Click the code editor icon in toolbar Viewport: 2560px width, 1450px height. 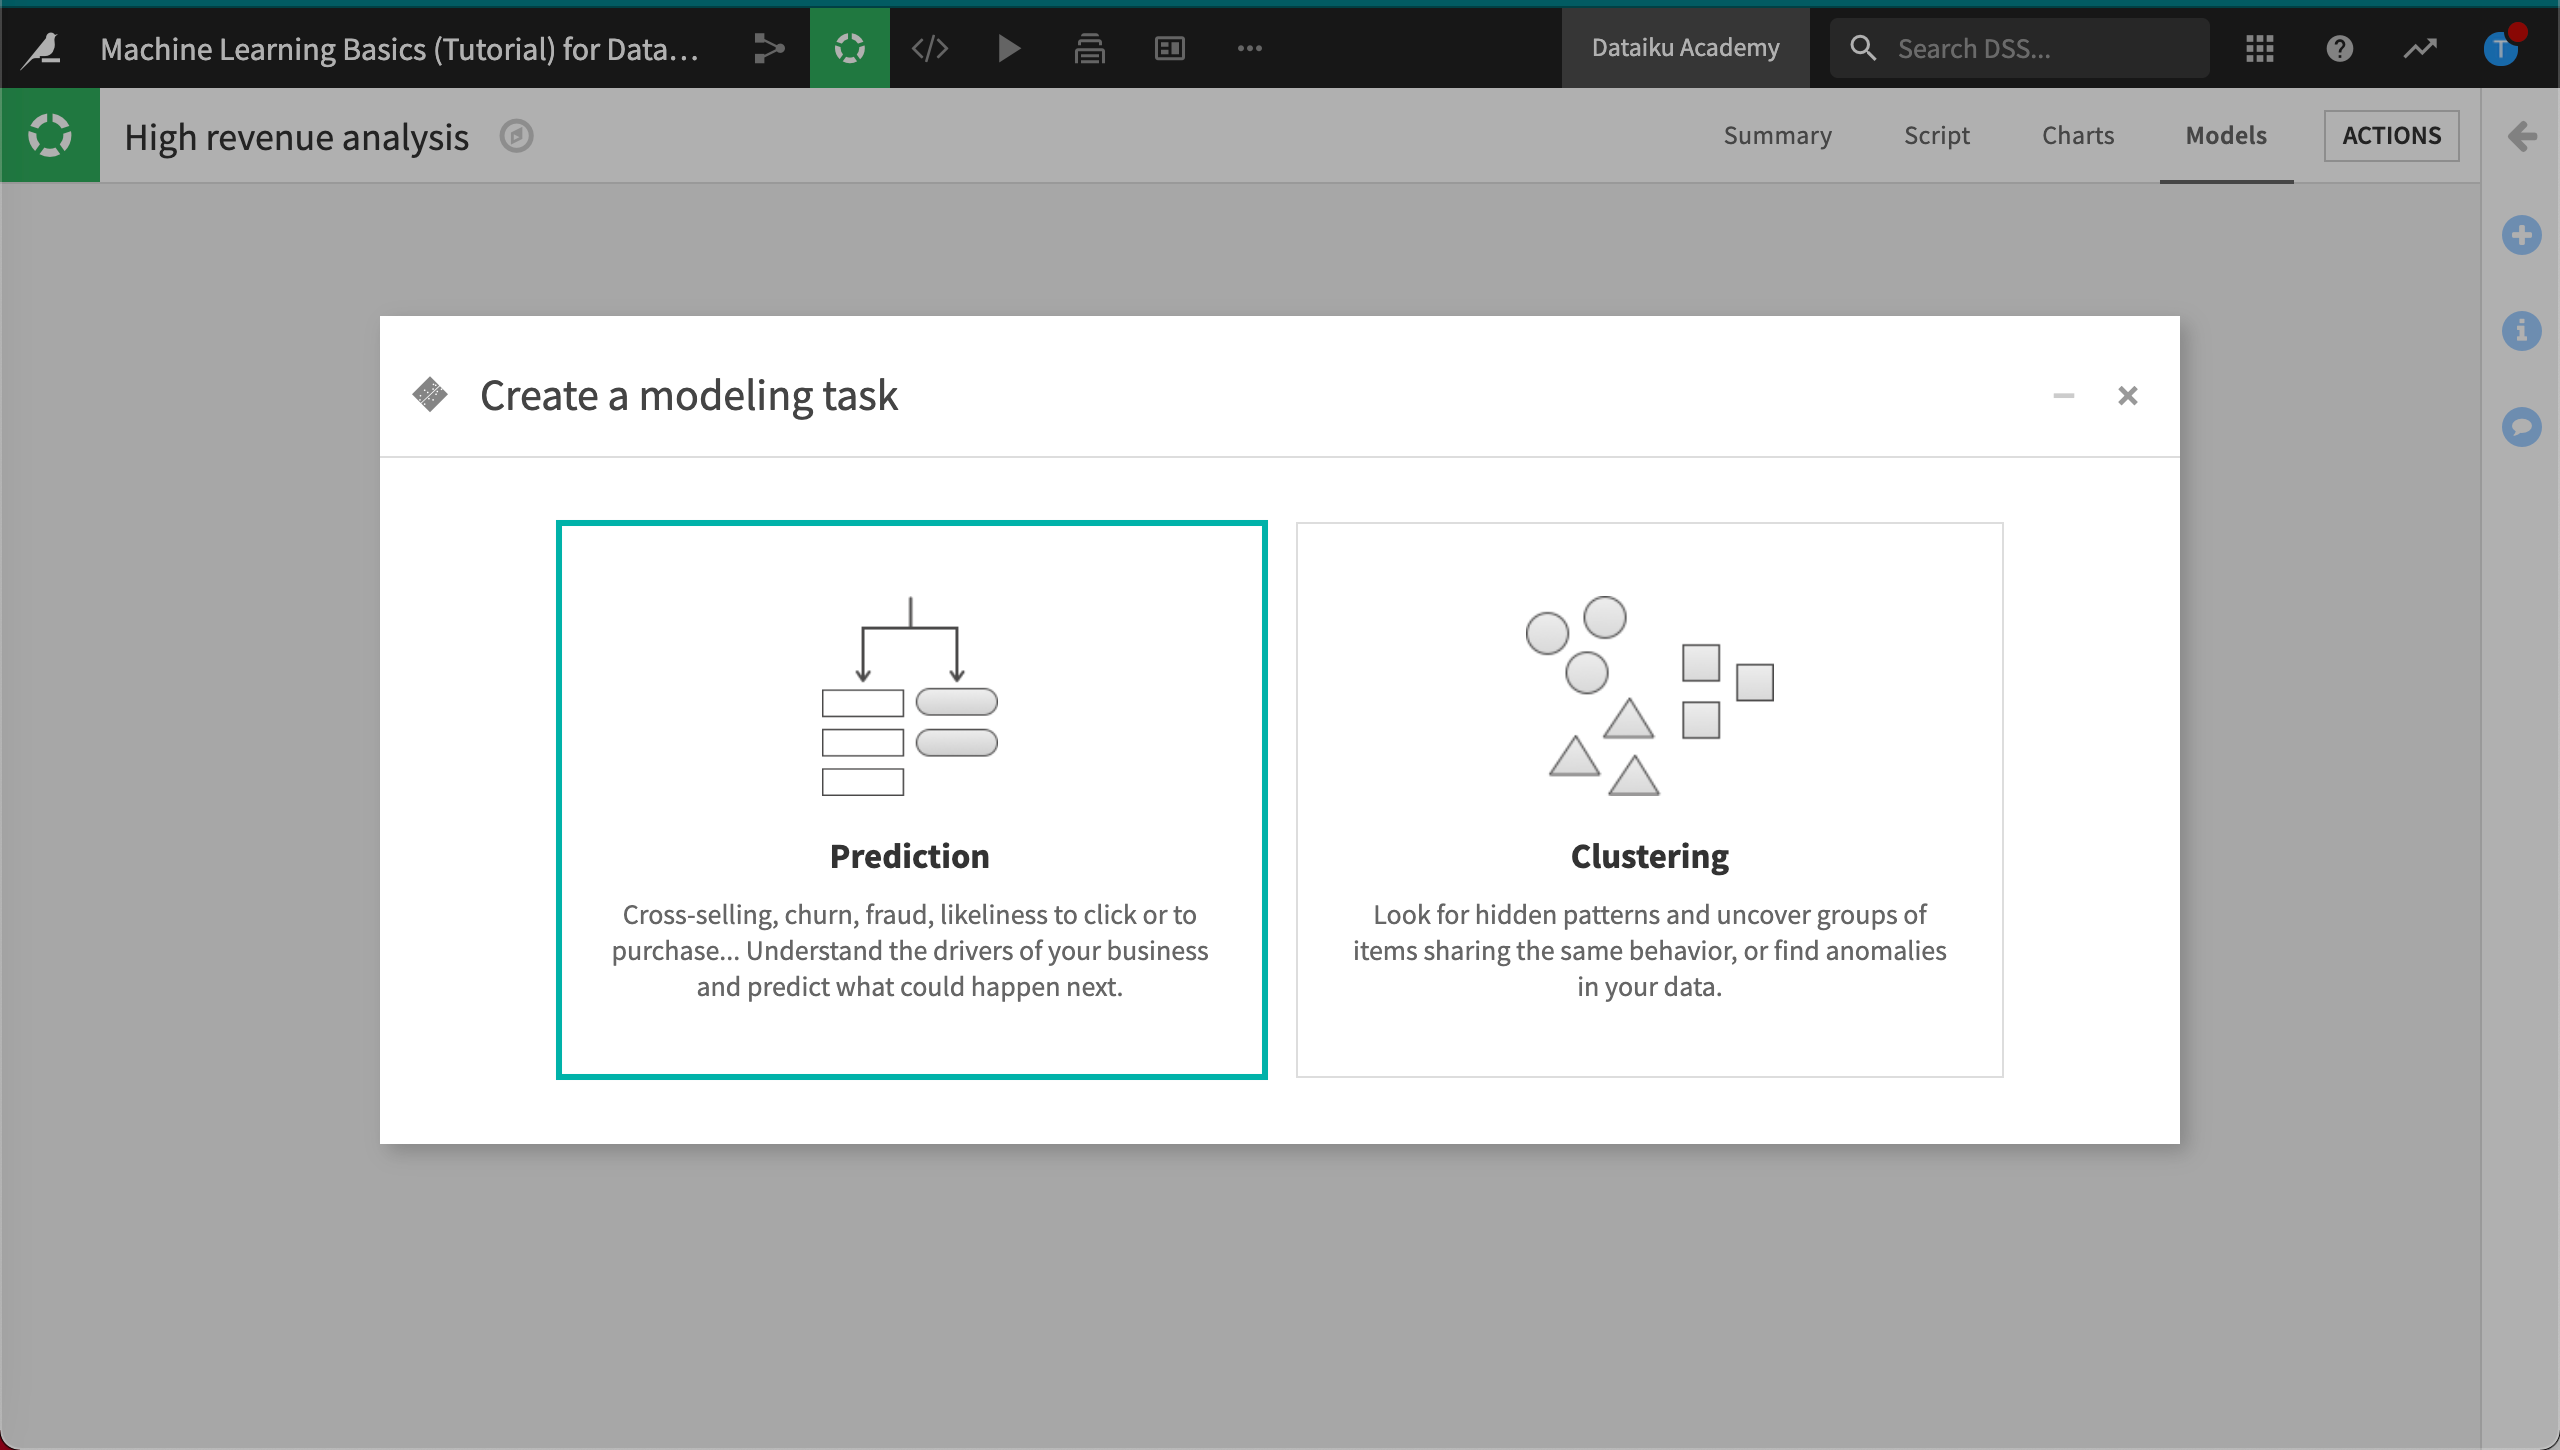coord(930,47)
